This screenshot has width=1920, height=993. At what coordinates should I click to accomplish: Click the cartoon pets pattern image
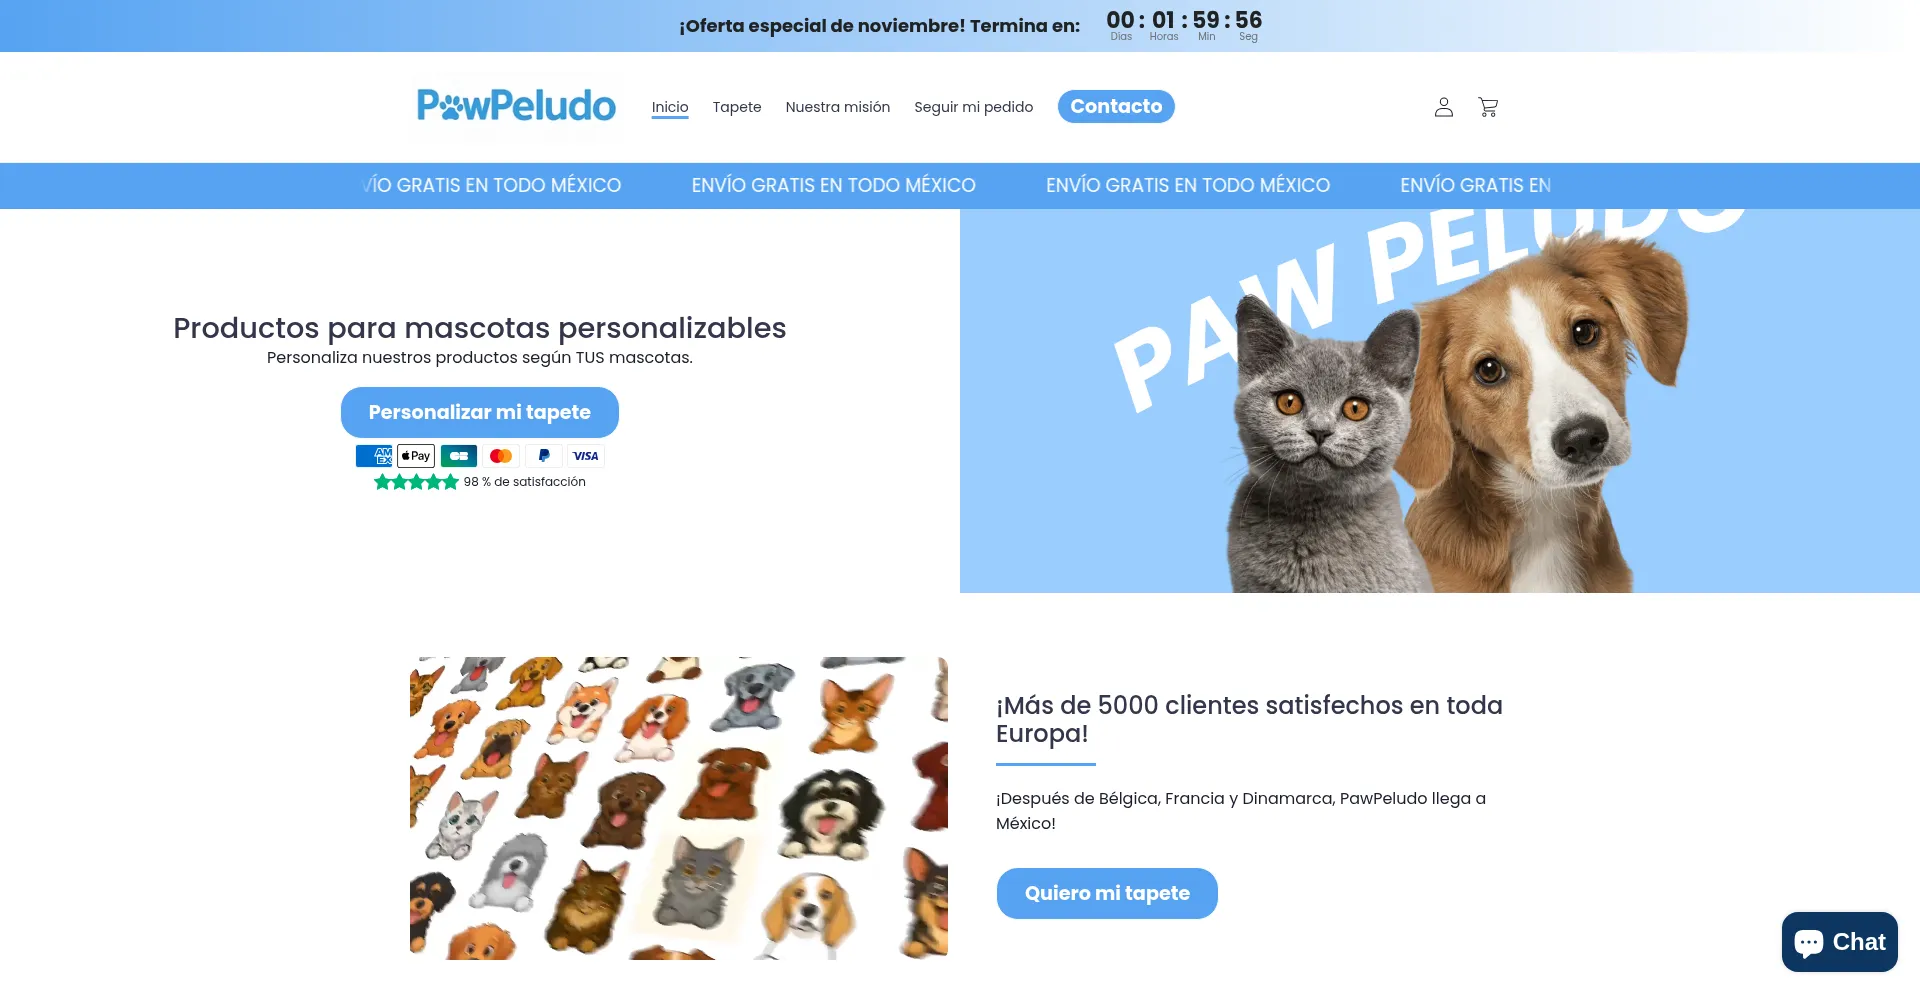[679, 808]
